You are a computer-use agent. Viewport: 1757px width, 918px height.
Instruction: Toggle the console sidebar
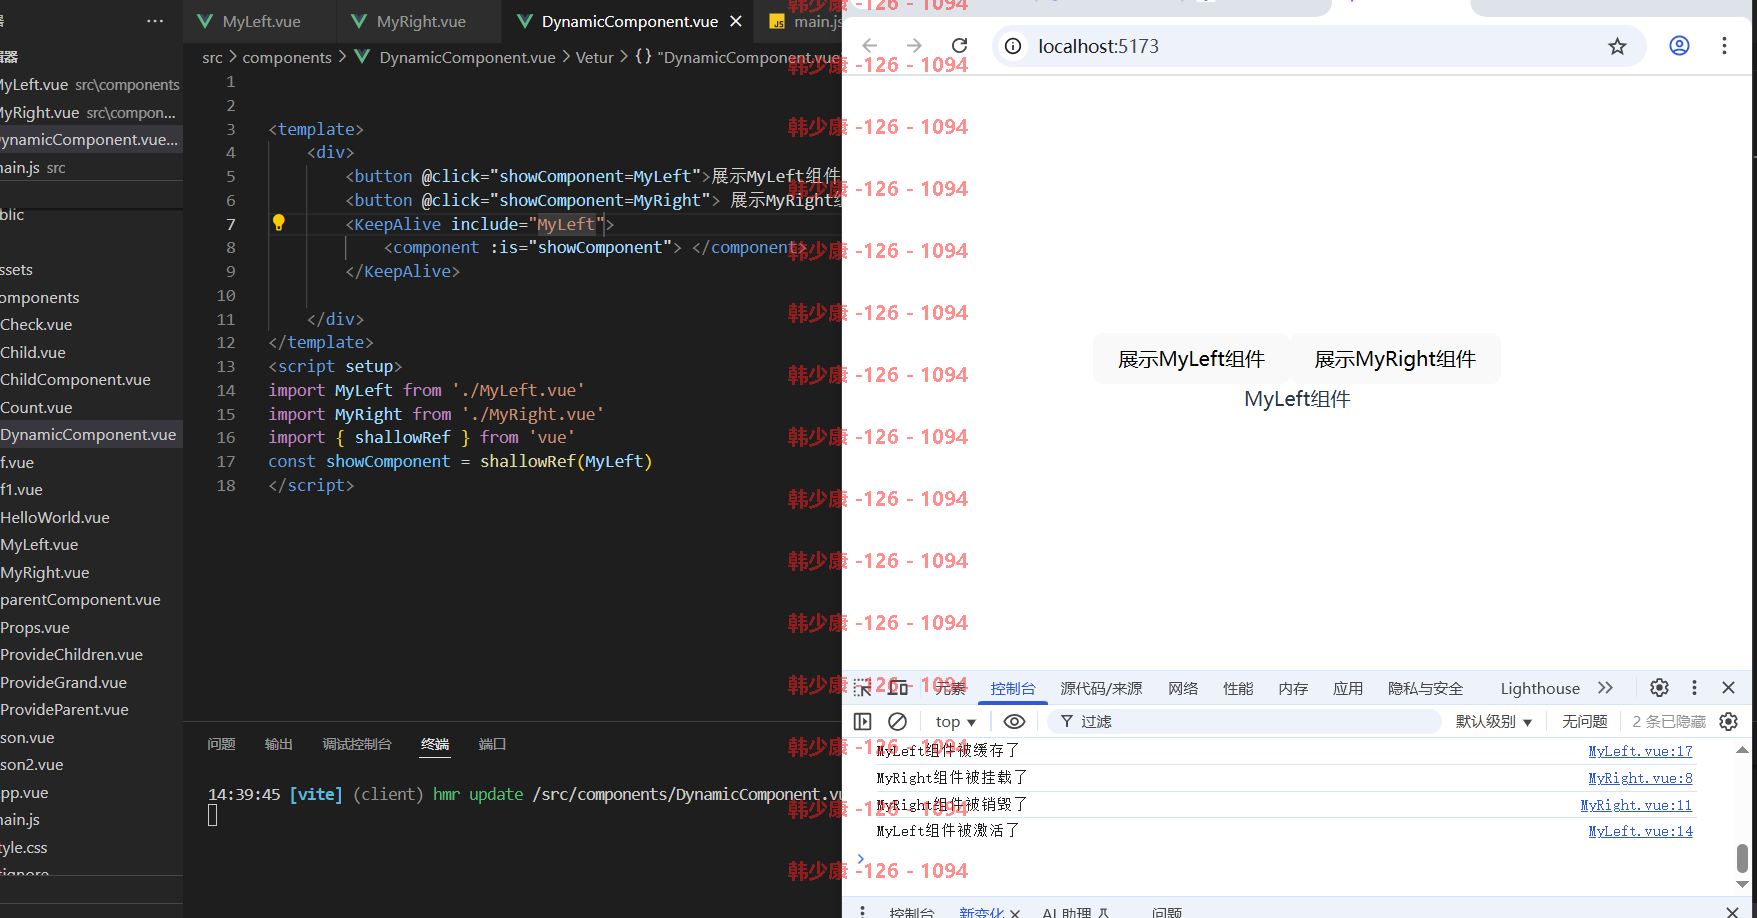point(863,721)
